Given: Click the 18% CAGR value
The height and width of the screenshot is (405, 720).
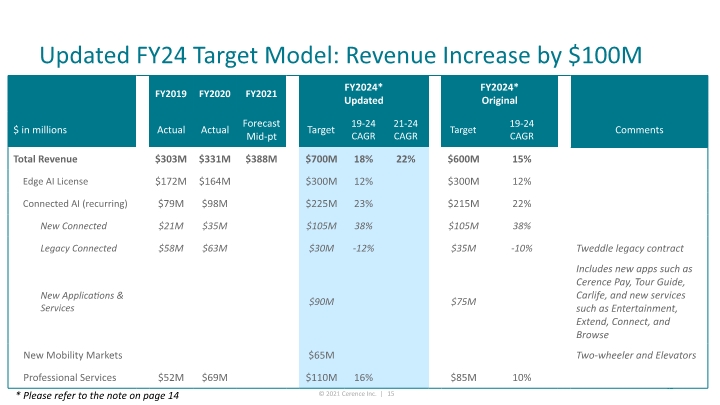Looking at the screenshot, I should (363, 159).
